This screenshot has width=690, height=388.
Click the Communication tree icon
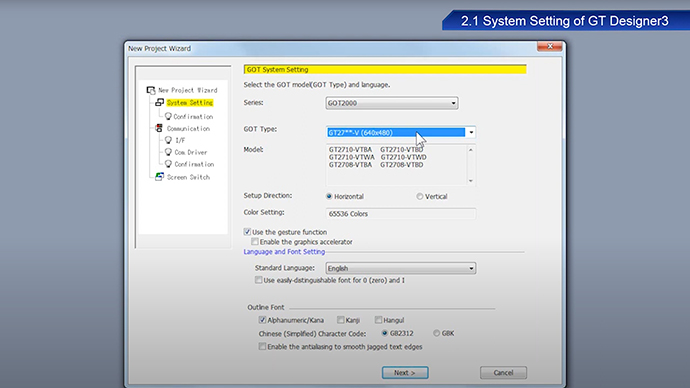pos(159,128)
